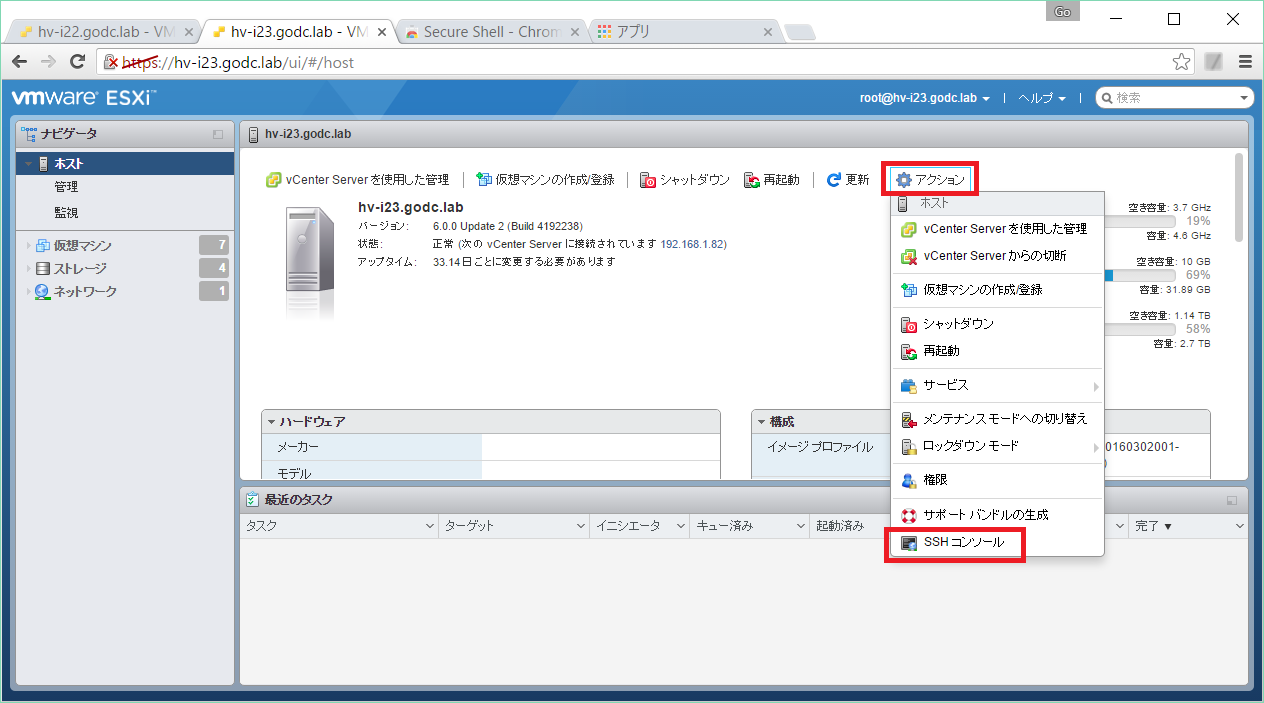1264x703 pixels.
Task: Switch to the Secure Shell browser tab
Action: coord(490,31)
